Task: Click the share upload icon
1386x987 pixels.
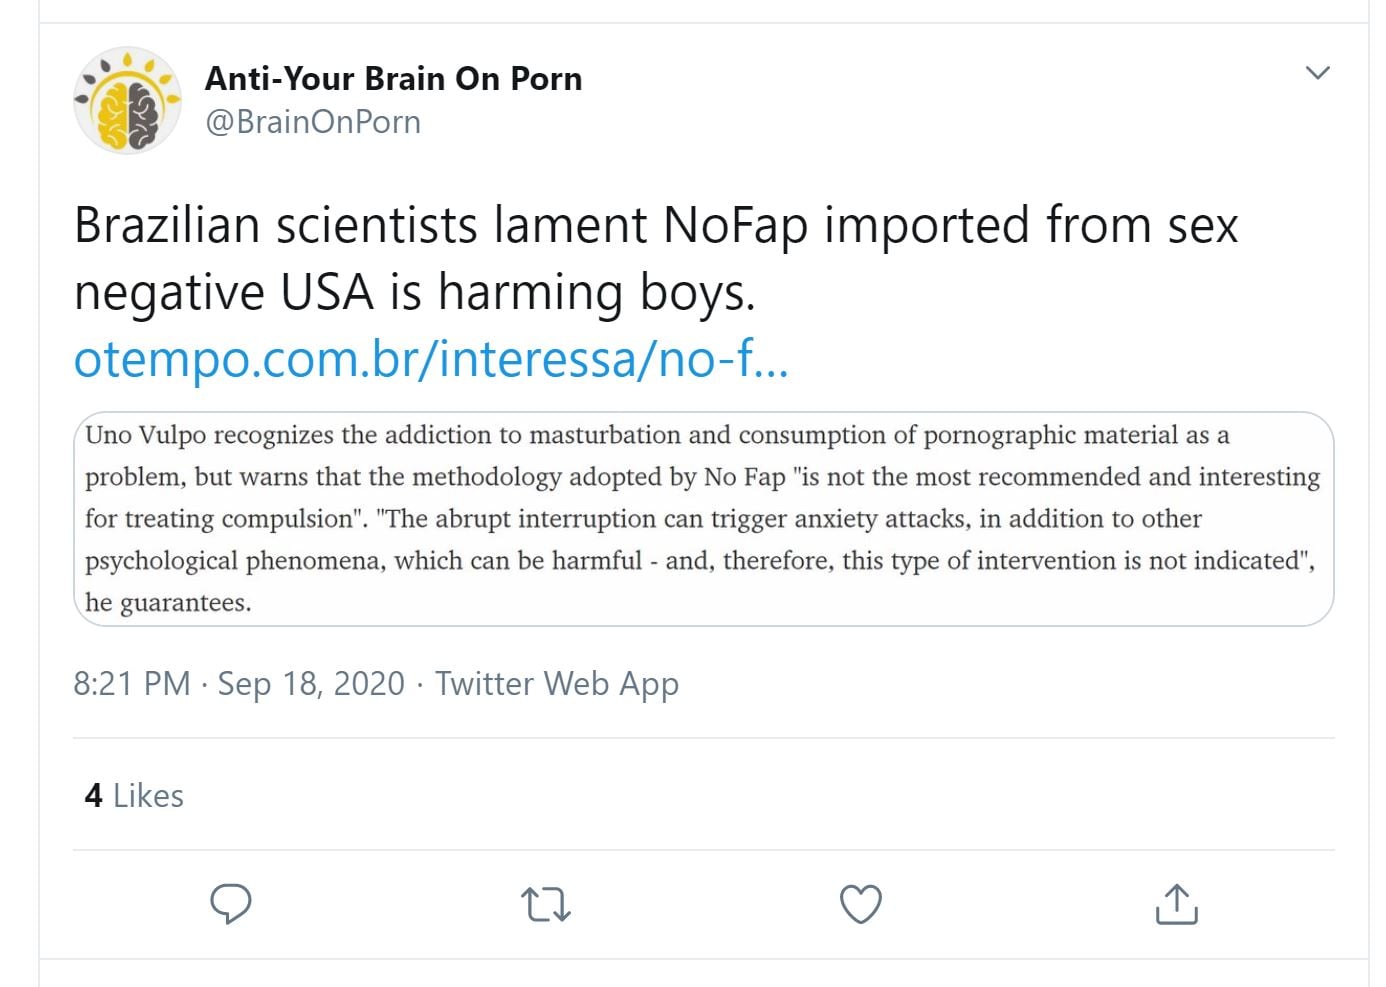Action: click(1176, 904)
